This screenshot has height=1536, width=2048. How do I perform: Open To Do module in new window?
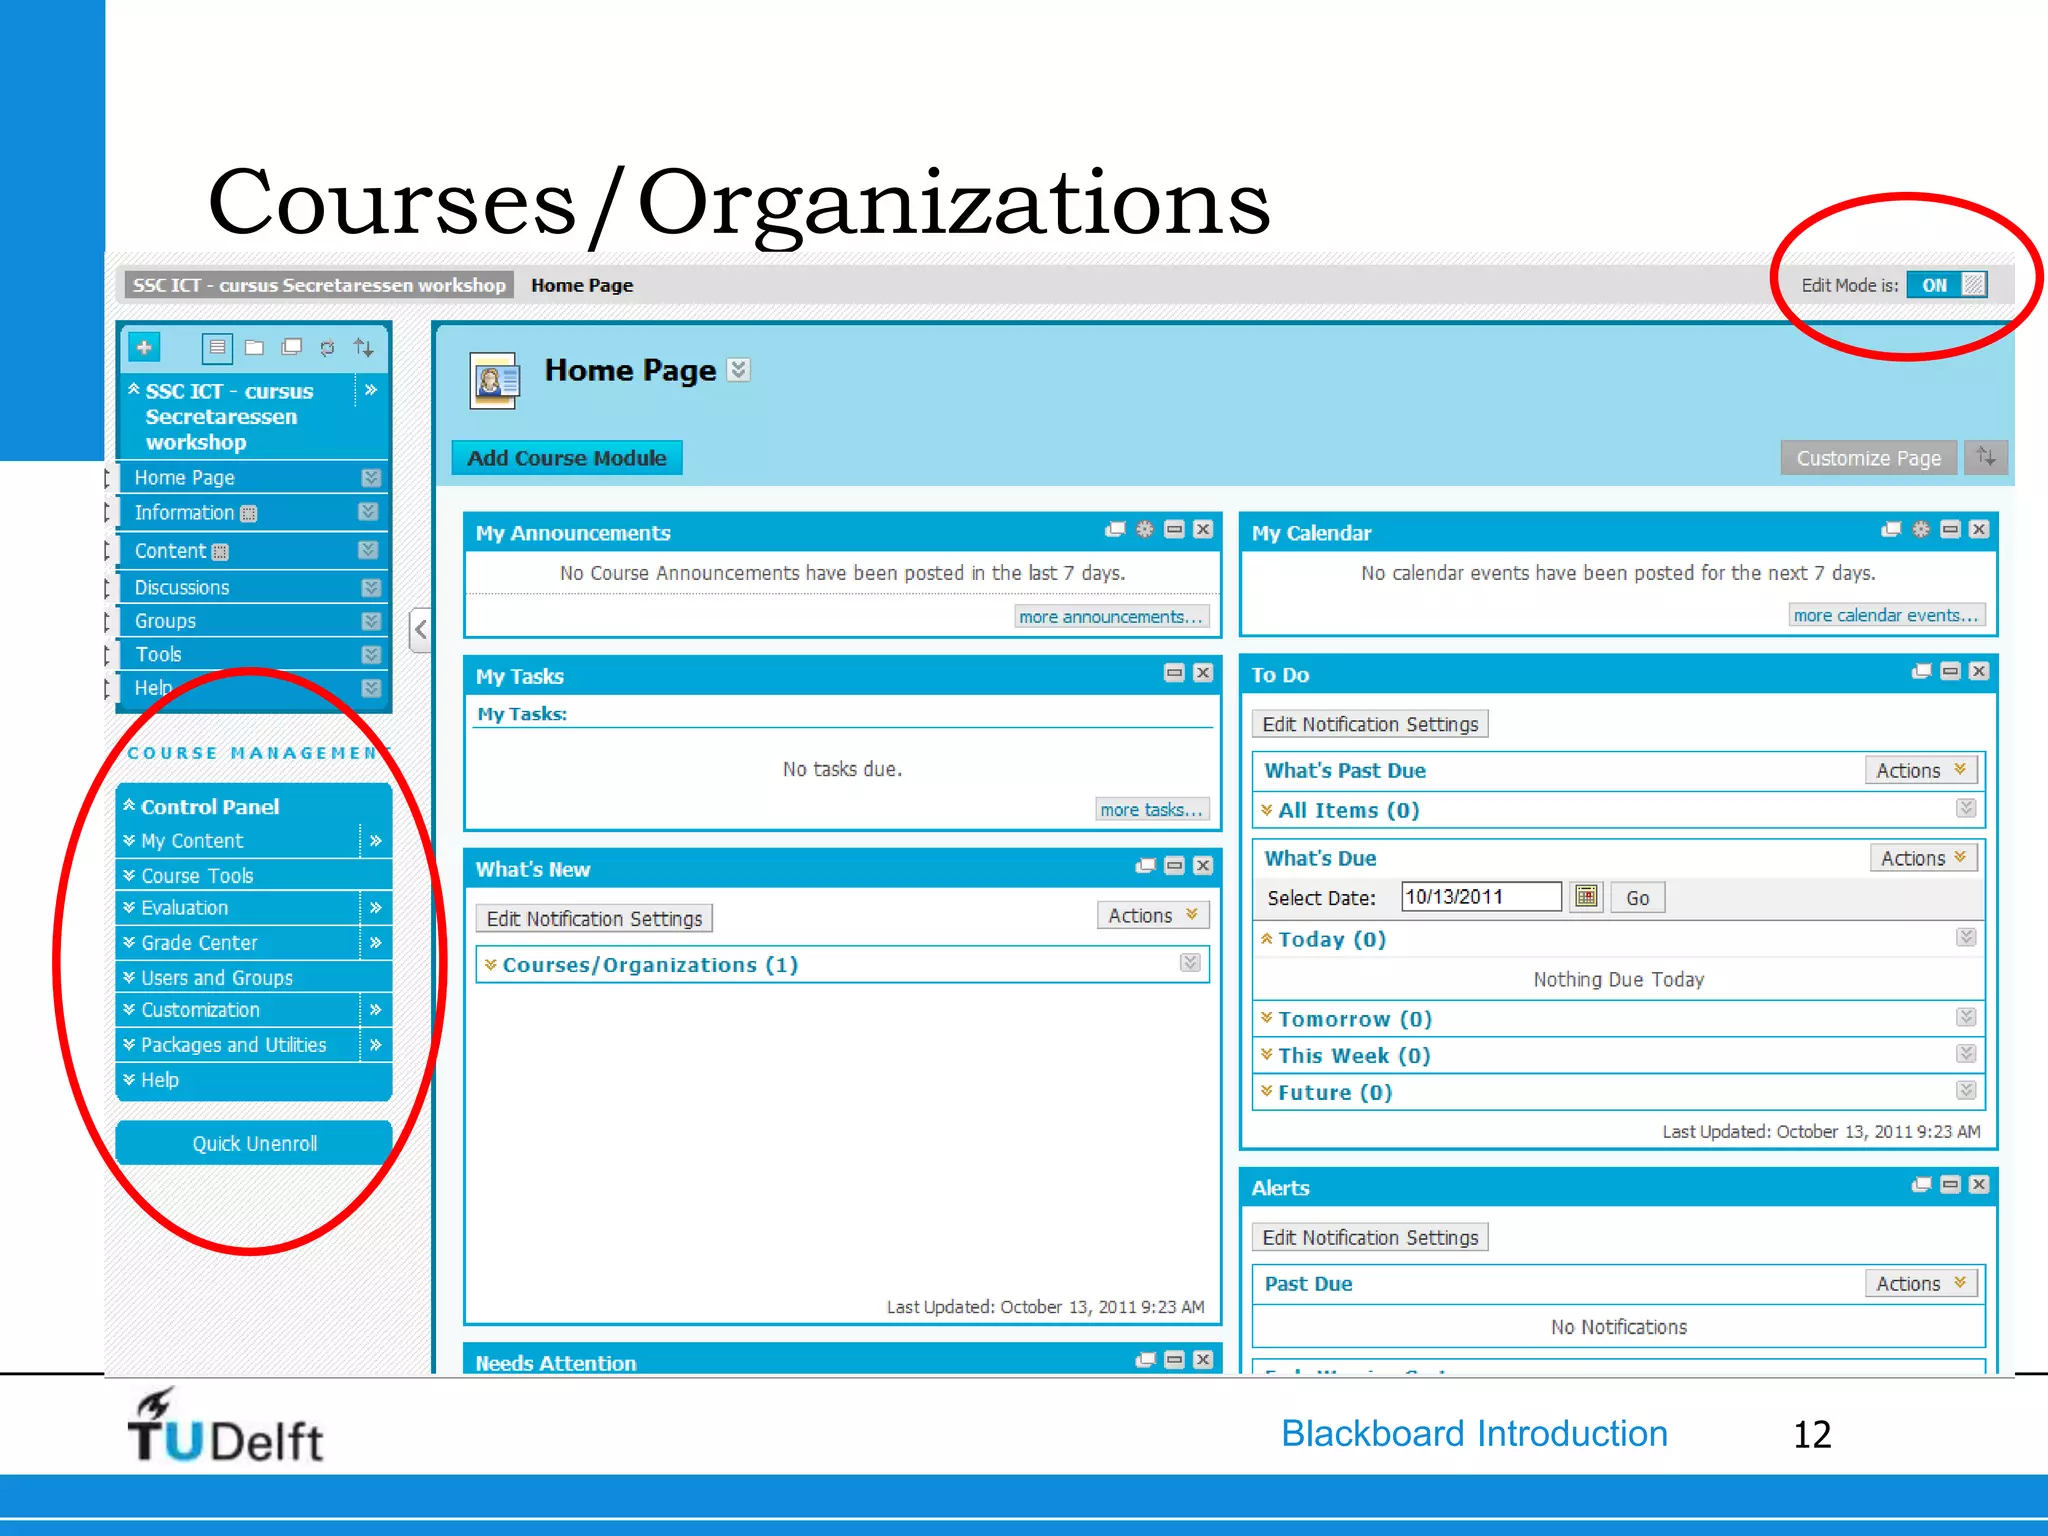[1921, 671]
